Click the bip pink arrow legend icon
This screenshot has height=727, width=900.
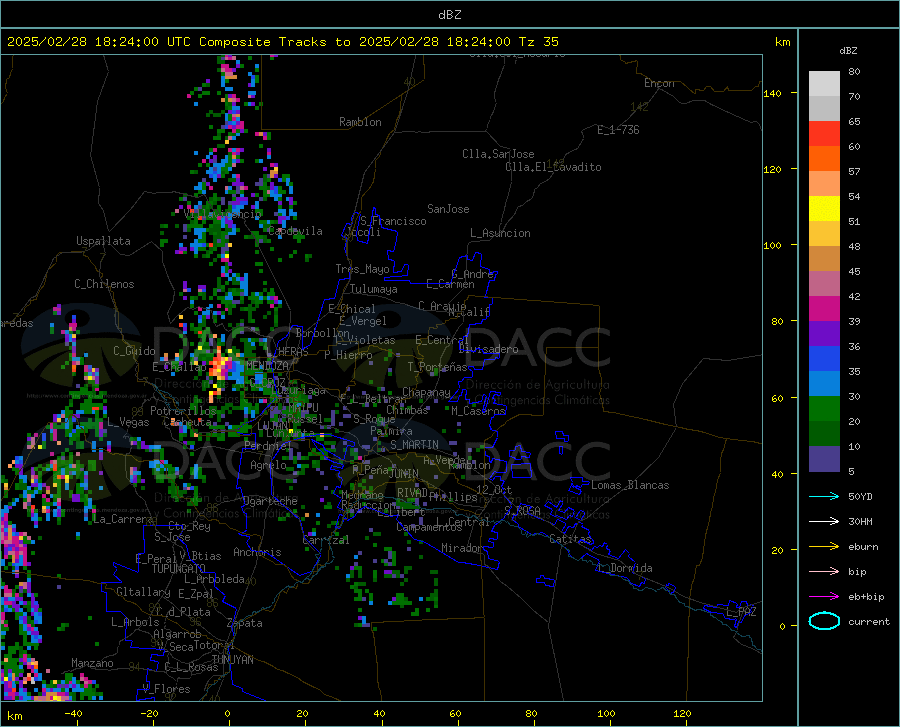(824, 572)
